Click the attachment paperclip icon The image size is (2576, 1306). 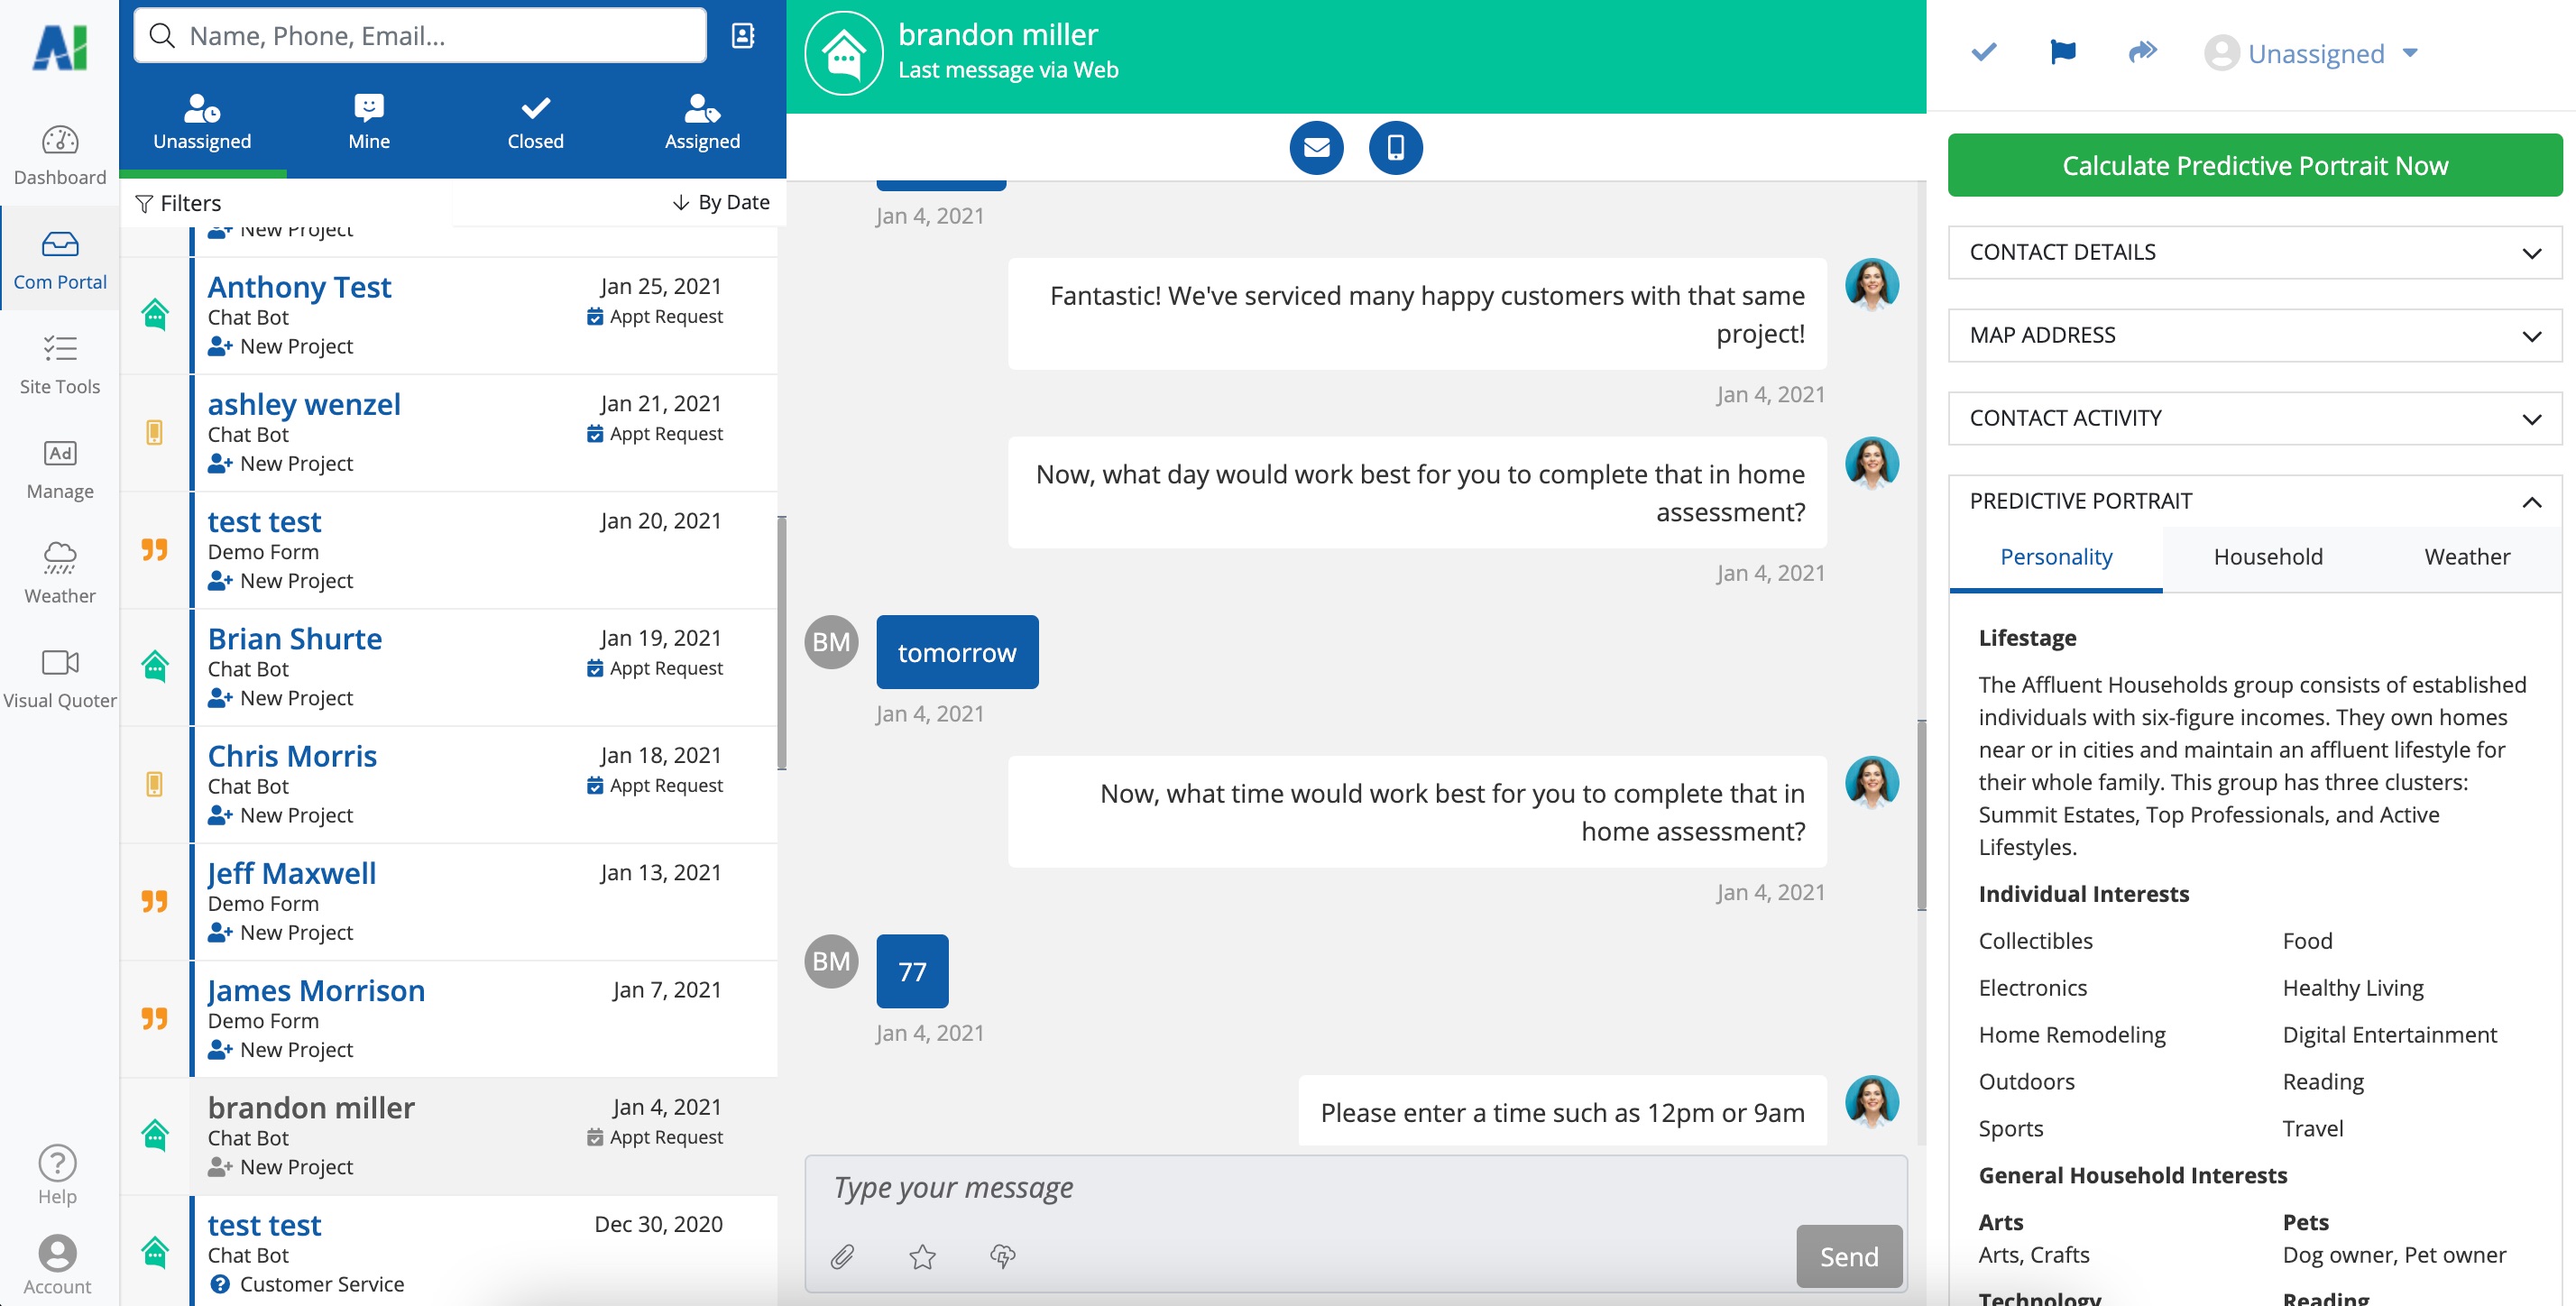click(842, 1256)
